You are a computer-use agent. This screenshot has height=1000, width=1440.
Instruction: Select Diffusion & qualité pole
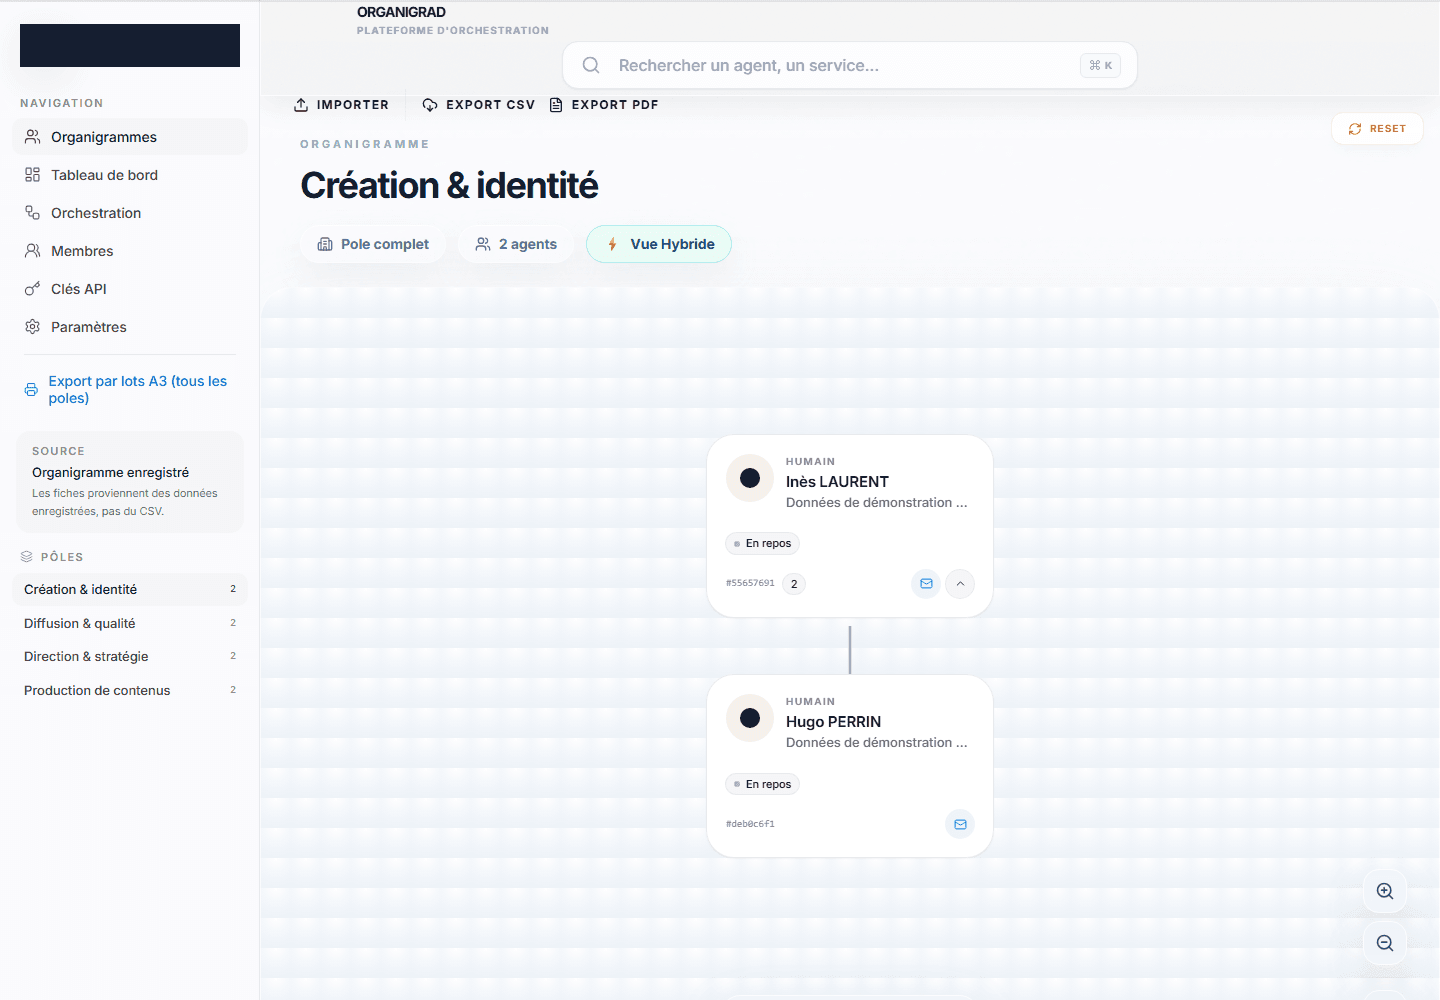pyautogui.click(x=130, y=623)
